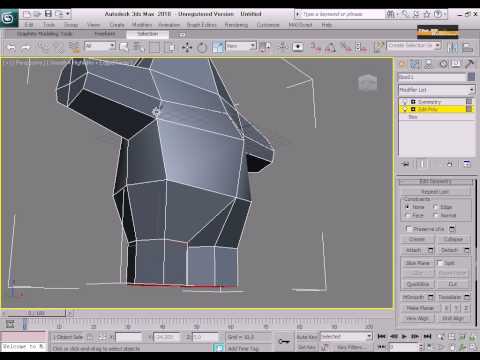Screen dimensions: 480x360
Task: Open the Modifiers menu
Action: (x=142, y=25)
